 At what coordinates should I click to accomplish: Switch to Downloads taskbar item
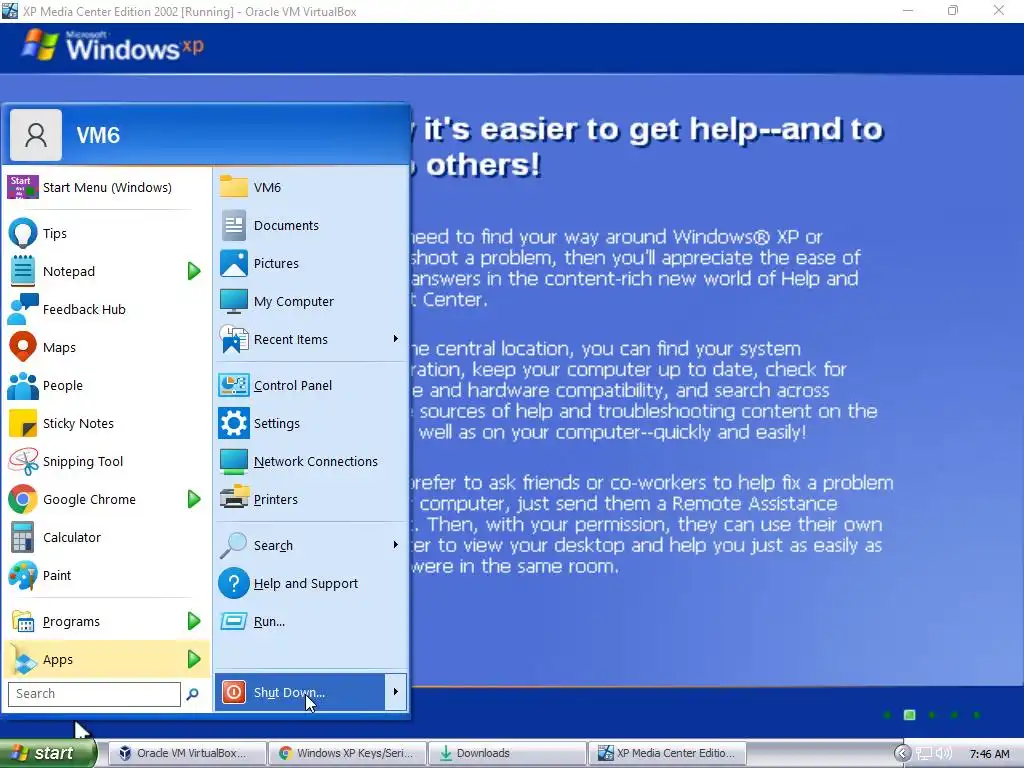pos(507,753)
